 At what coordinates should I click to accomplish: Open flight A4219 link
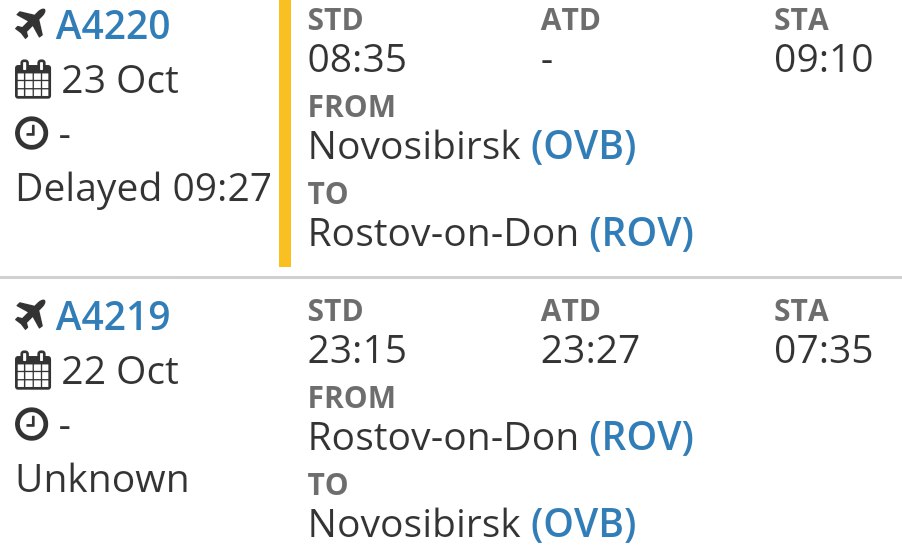click(113, 316)
